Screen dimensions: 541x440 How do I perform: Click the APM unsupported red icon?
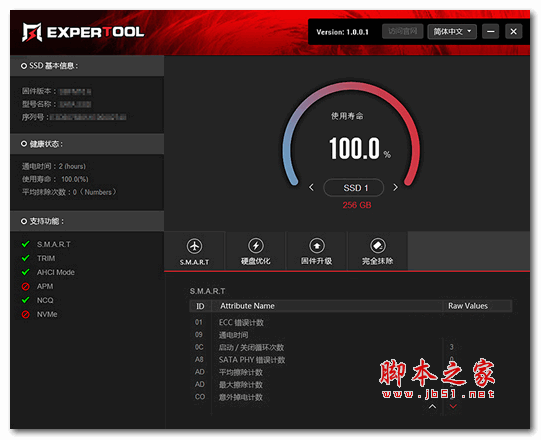[26, 286]
